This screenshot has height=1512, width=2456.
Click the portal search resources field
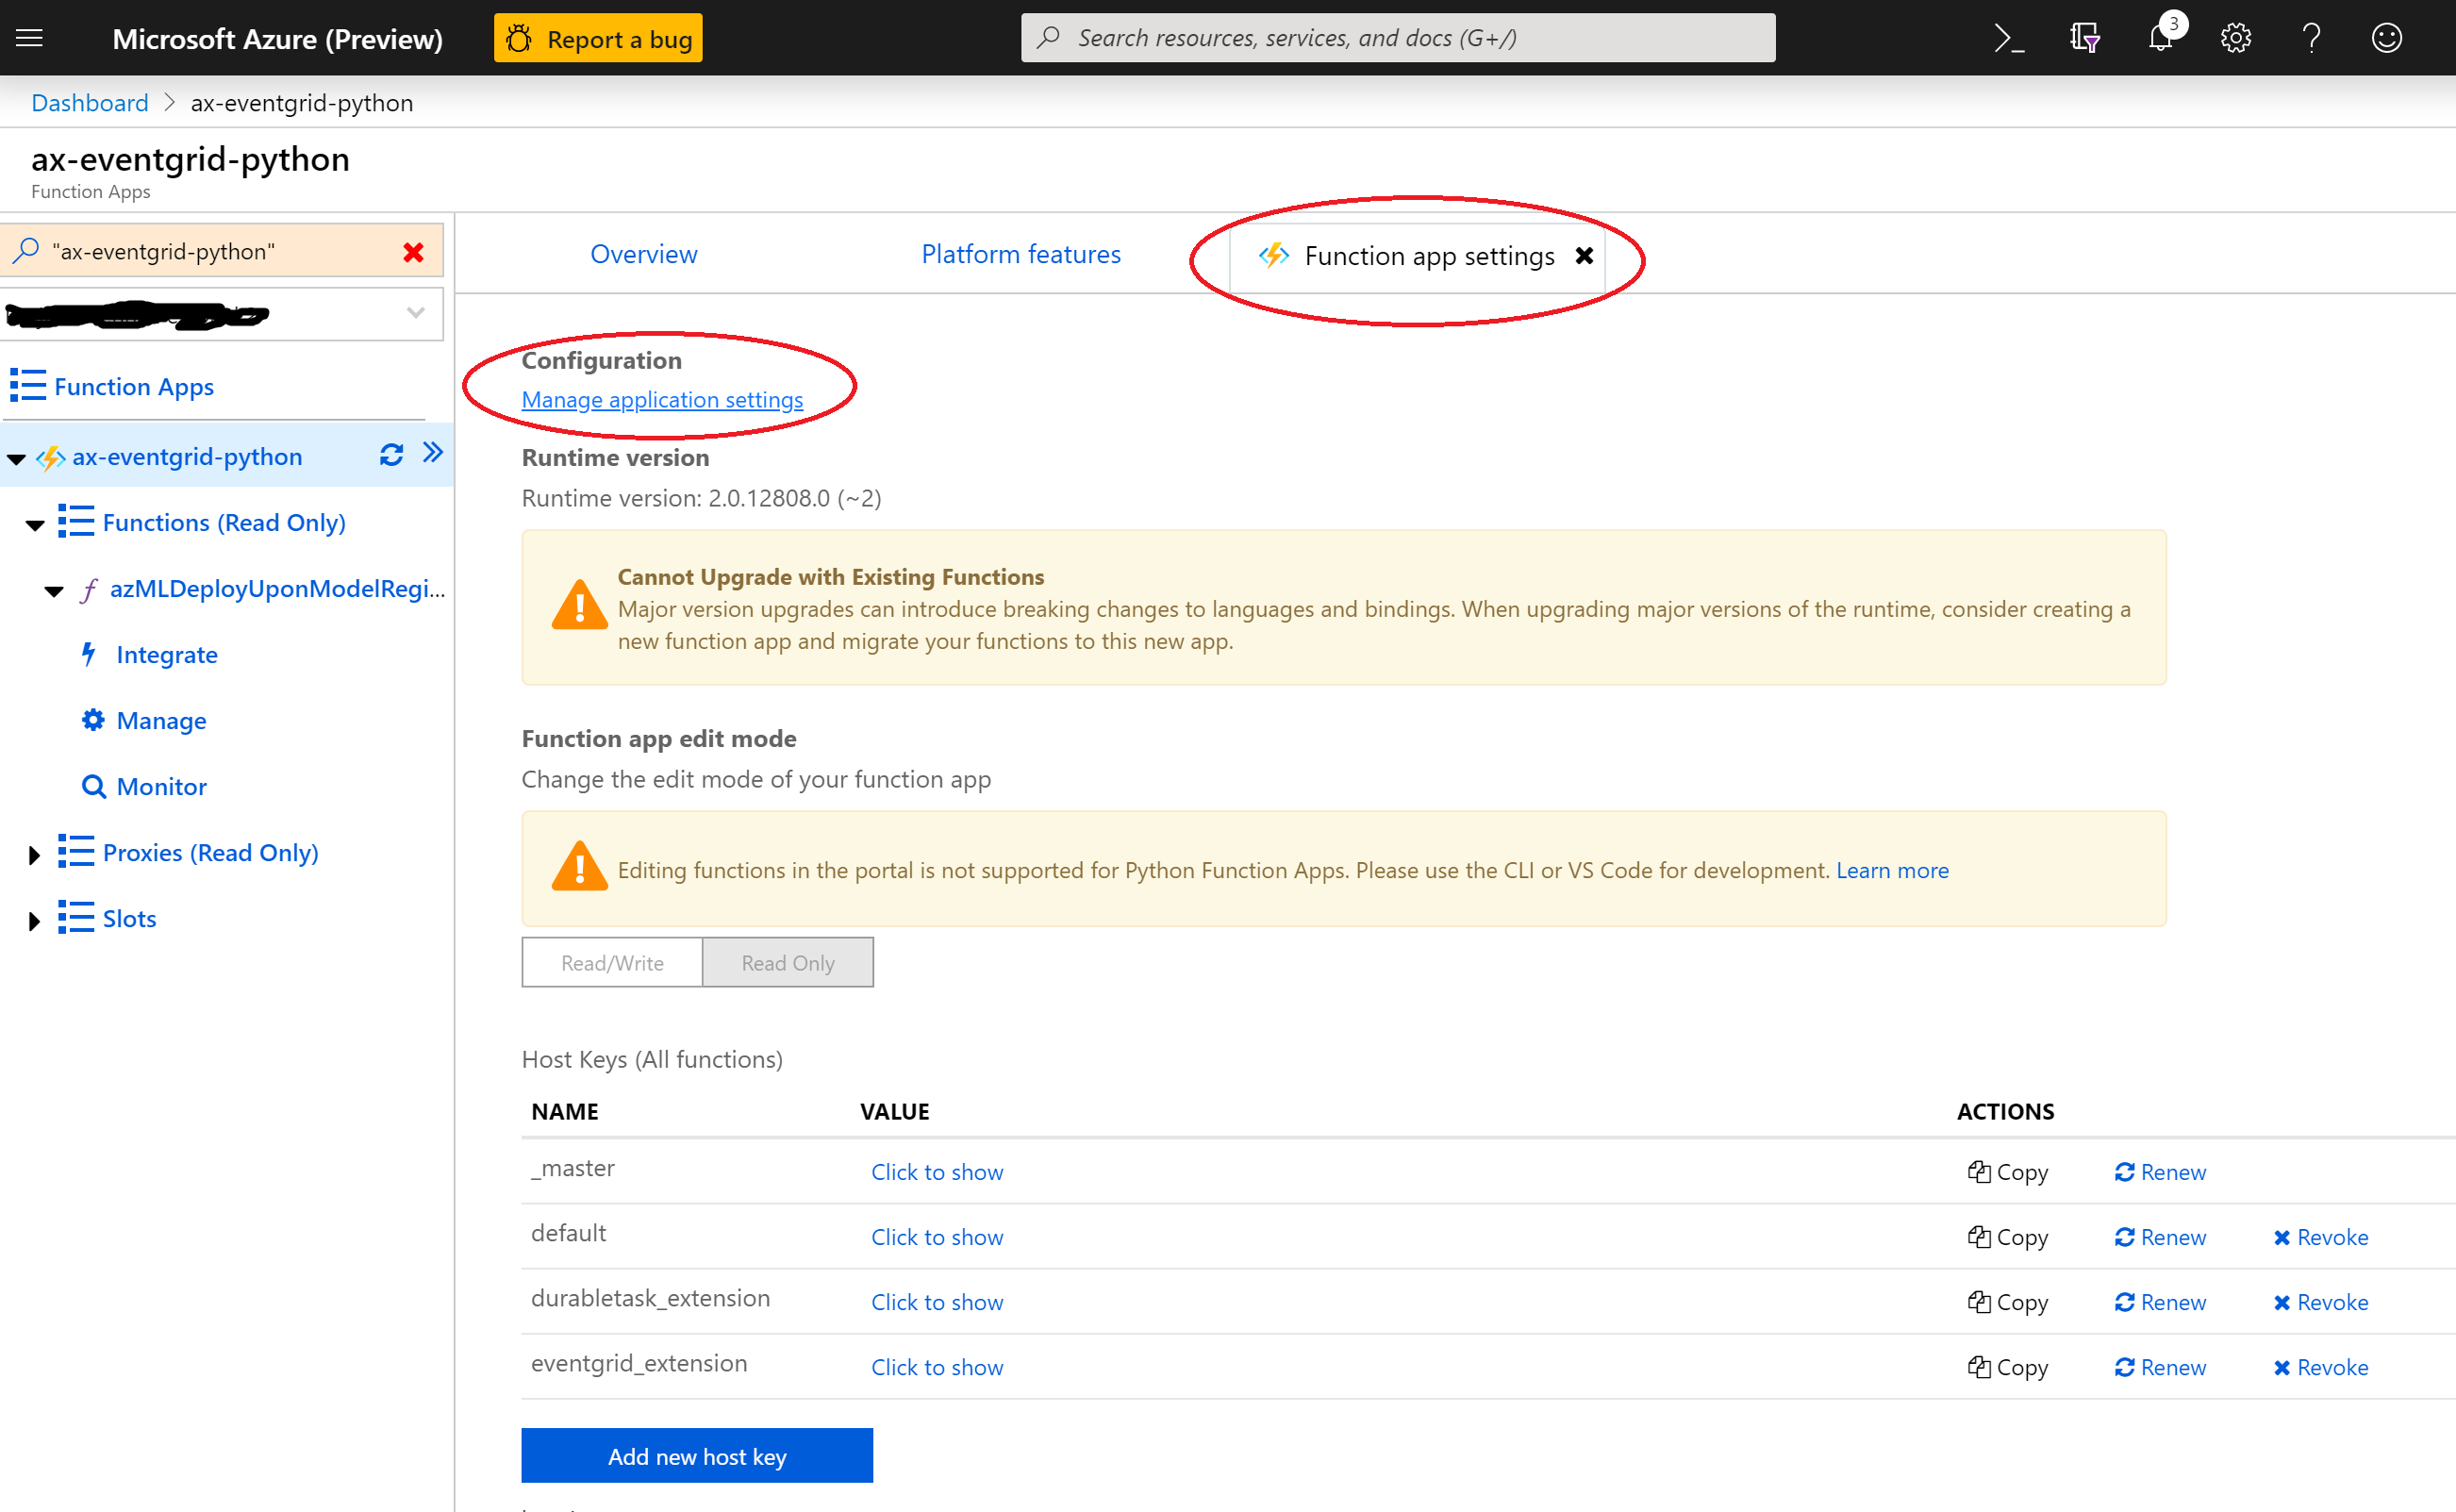(x=1397, y=38)
